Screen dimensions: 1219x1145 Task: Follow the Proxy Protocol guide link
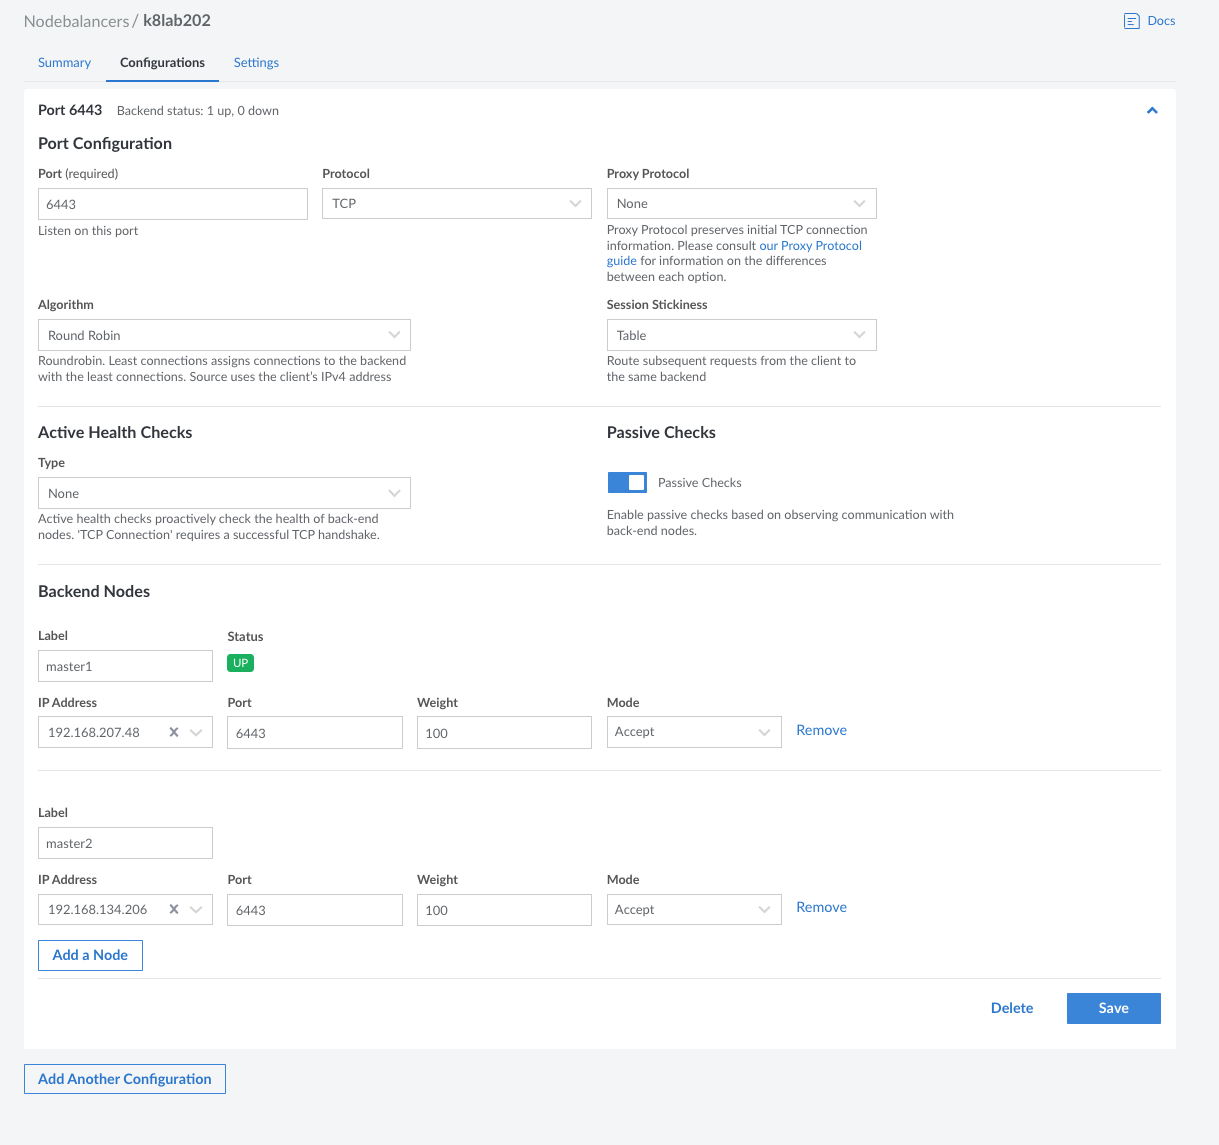pyautogui.click(x=810, y=246)
